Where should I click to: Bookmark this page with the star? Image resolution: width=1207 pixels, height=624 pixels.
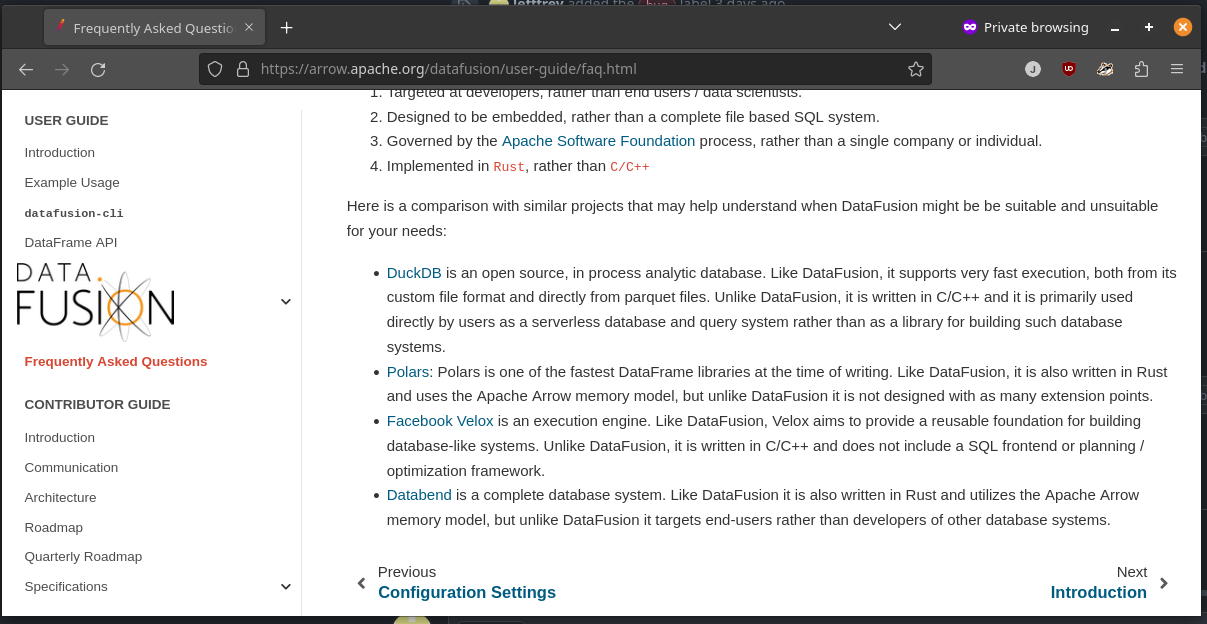(x=915, y=69)
